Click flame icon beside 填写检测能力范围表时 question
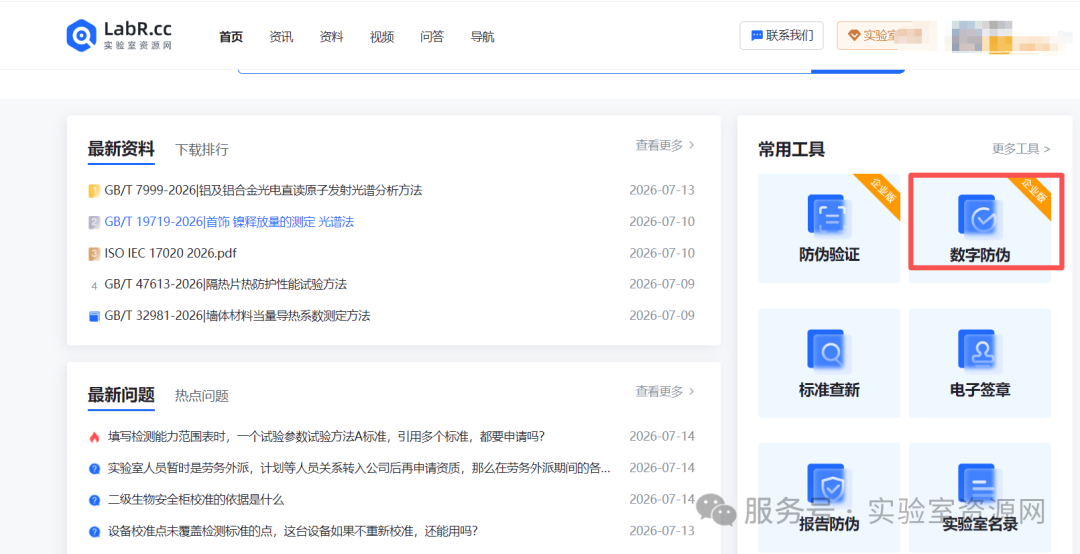1080x554 pixels. pyautogui.click(x=95, y=437)
